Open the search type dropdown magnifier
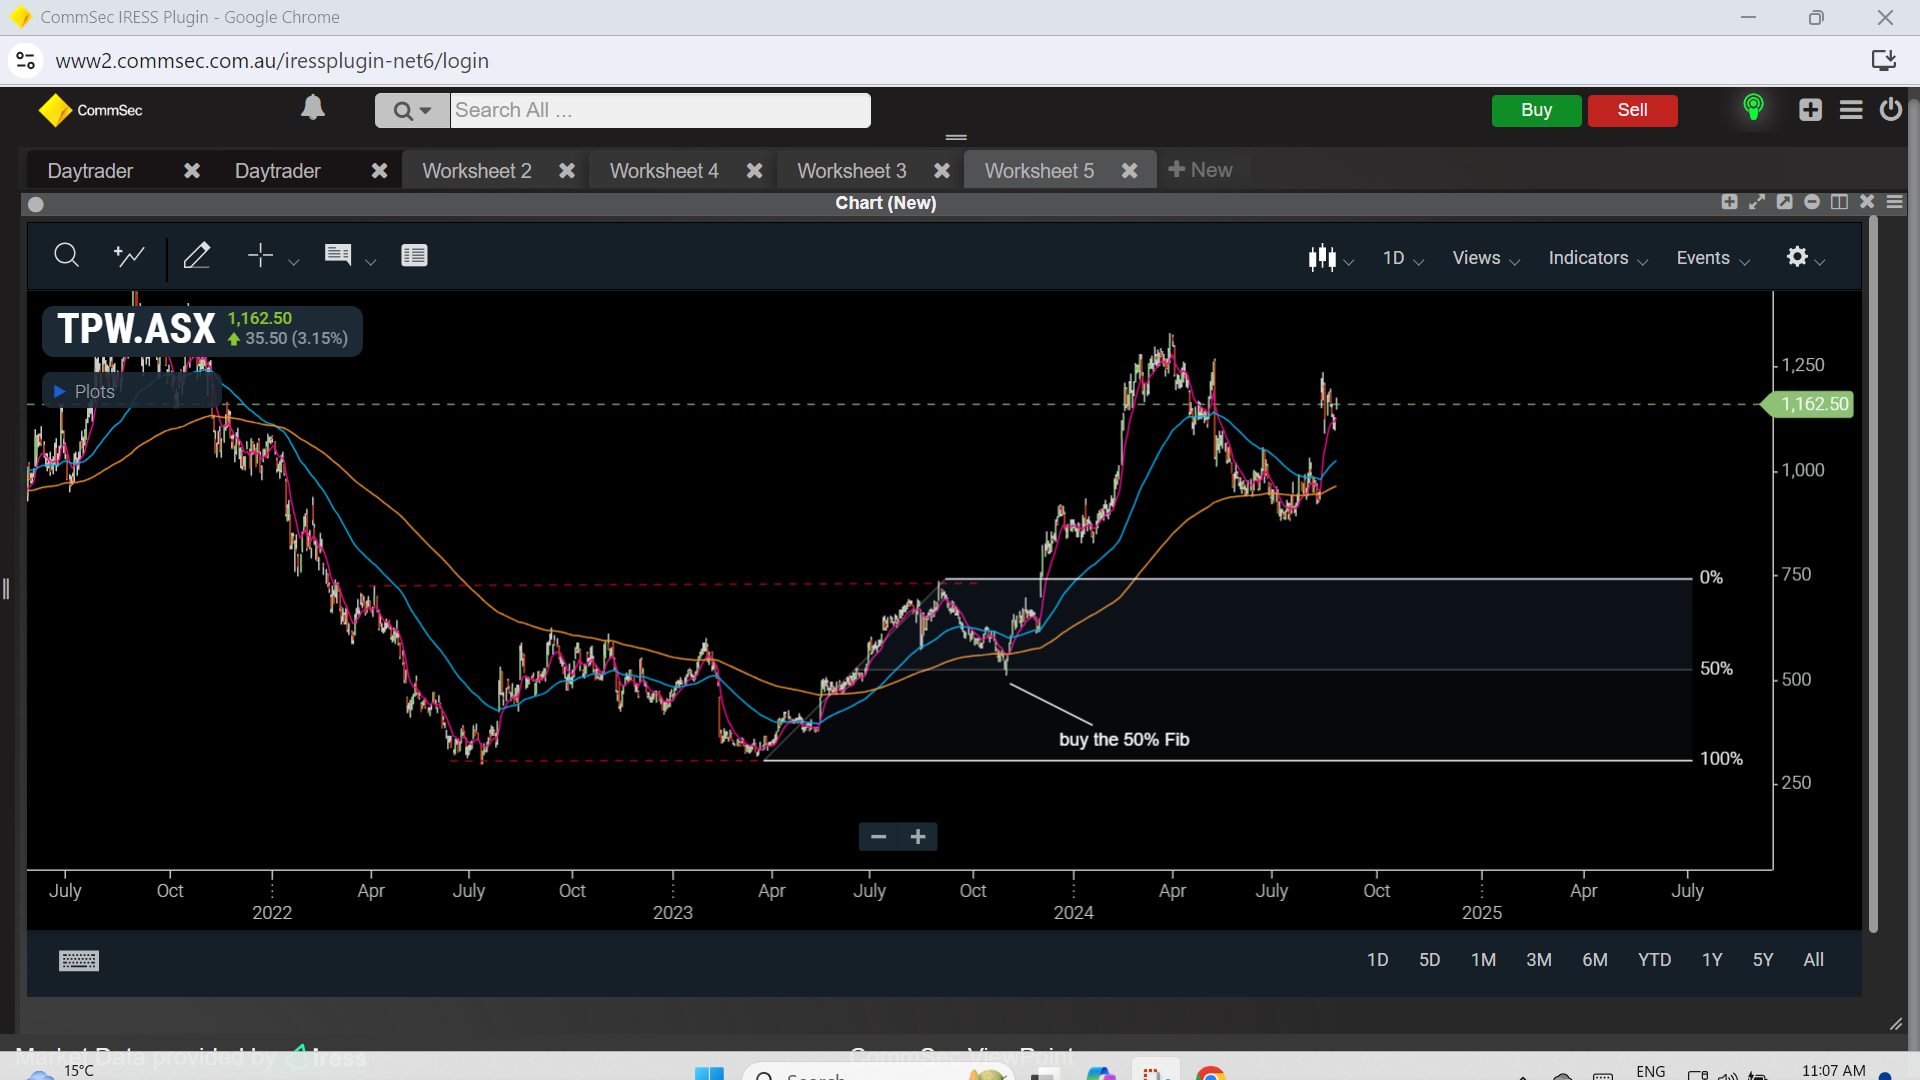The width and height of the screenshot is (1920, 1080). (x=412, y=111)
